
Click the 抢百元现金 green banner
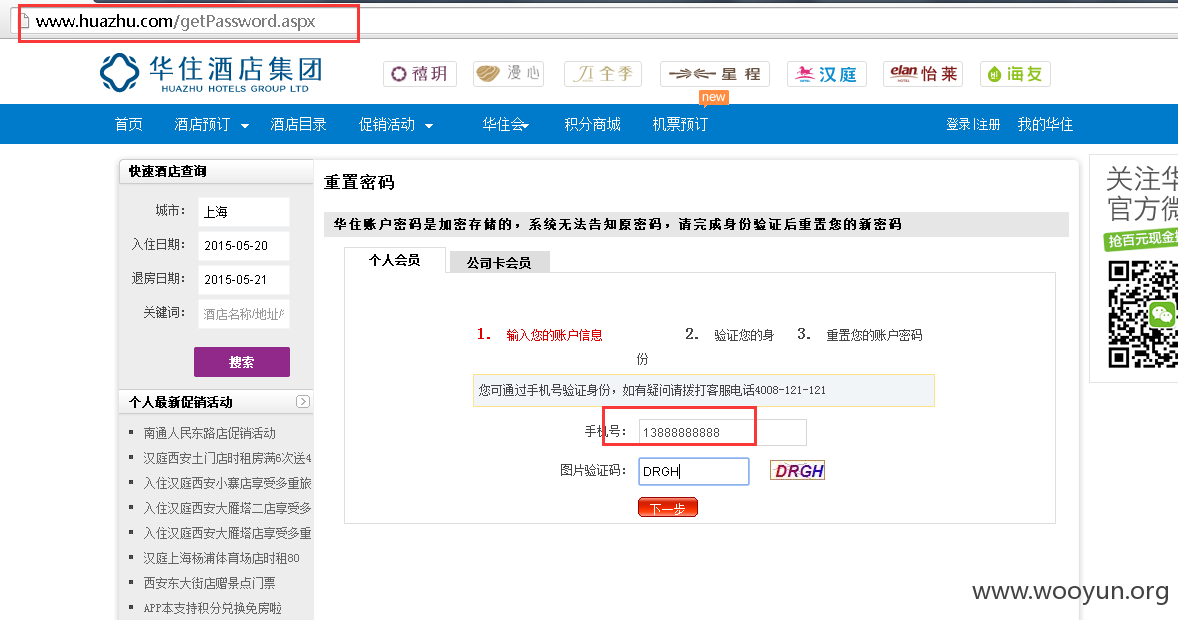(x=1142, y=239)
